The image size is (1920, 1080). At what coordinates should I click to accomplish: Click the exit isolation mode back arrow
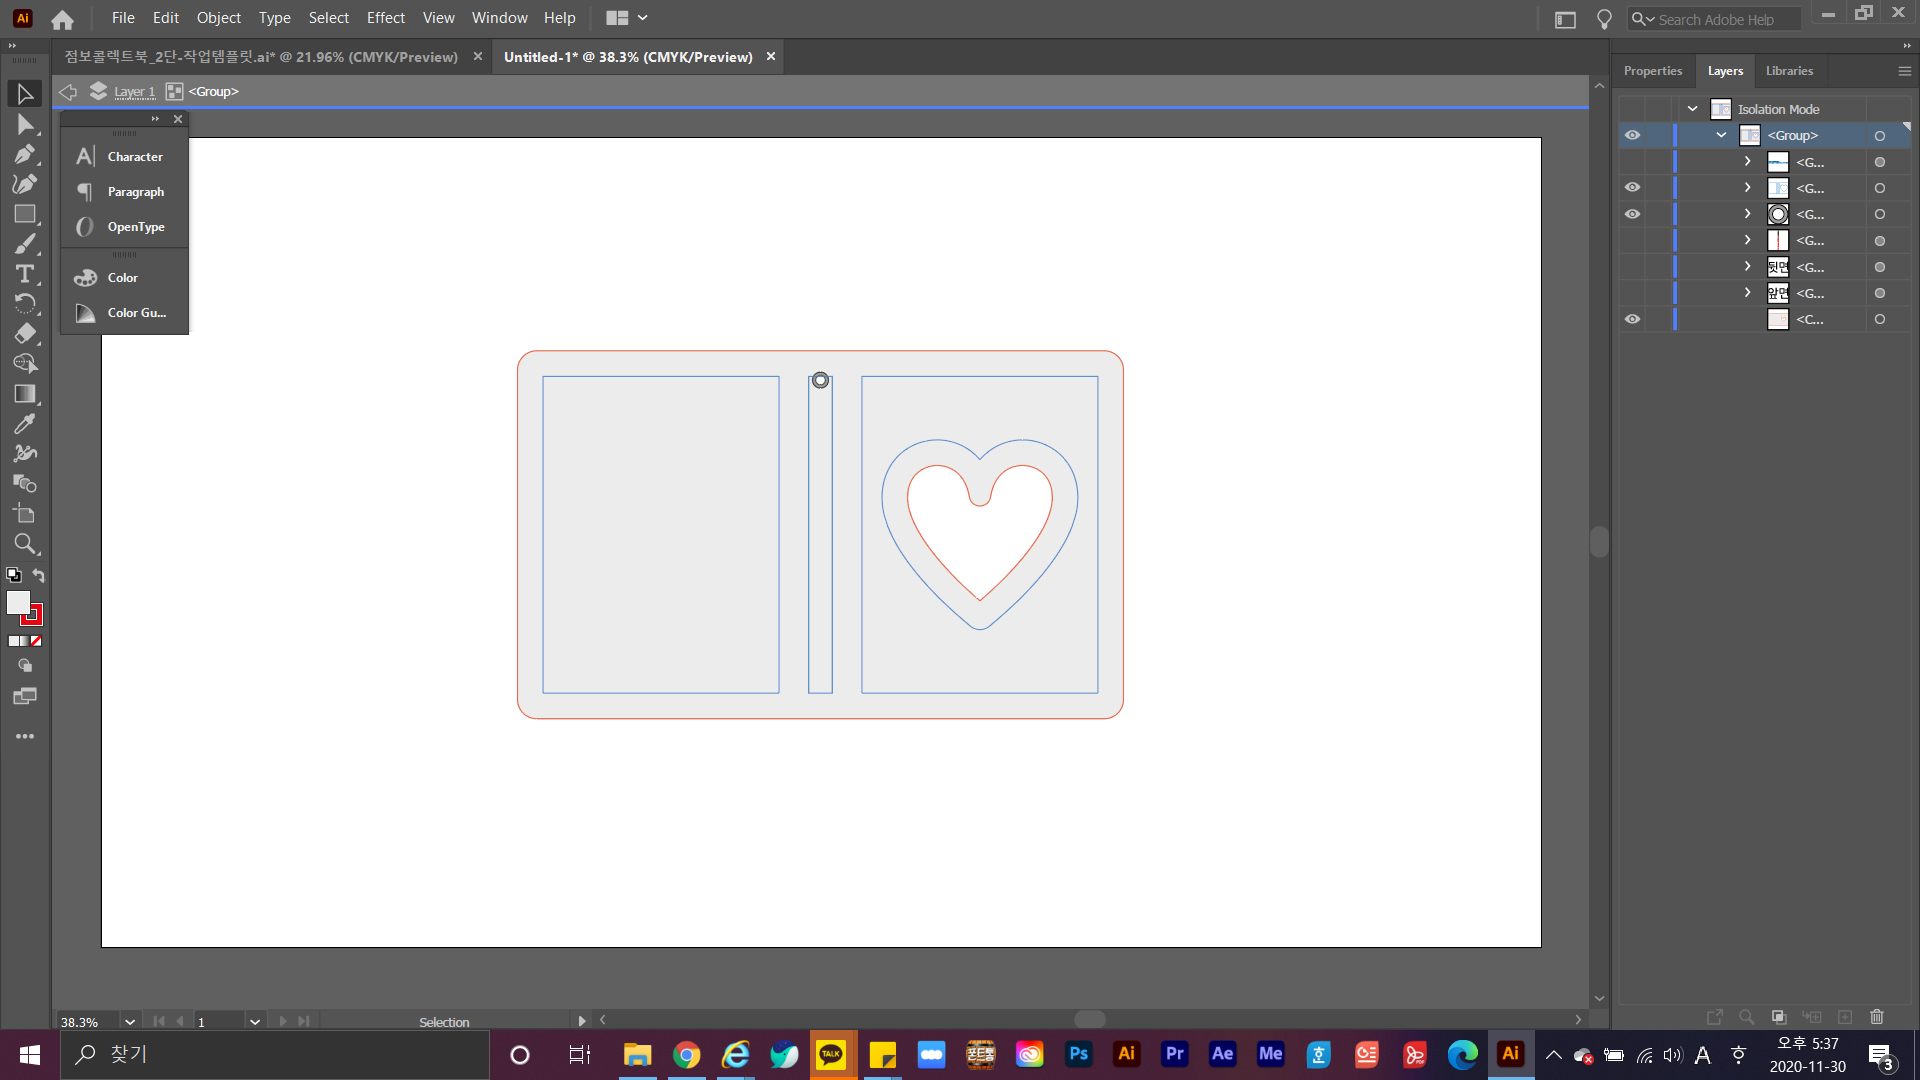click(68, 92)
